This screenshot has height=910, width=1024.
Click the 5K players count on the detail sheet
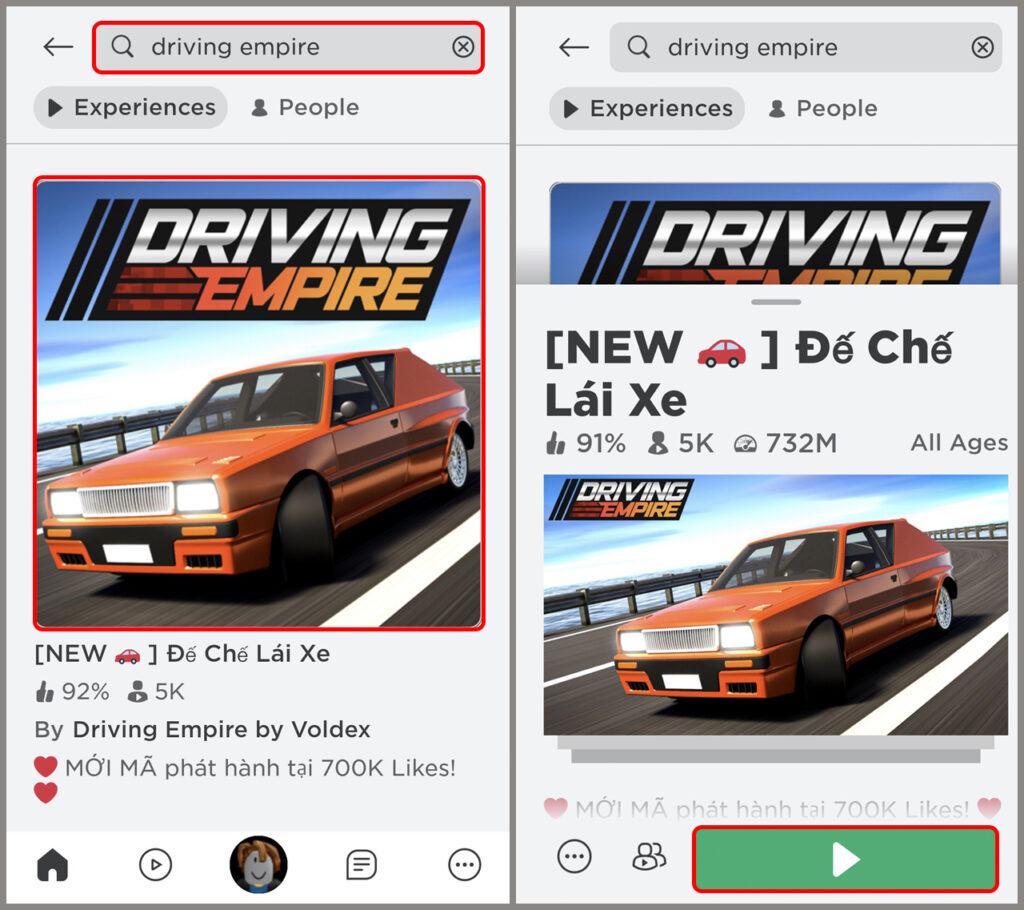pos(680,444)
